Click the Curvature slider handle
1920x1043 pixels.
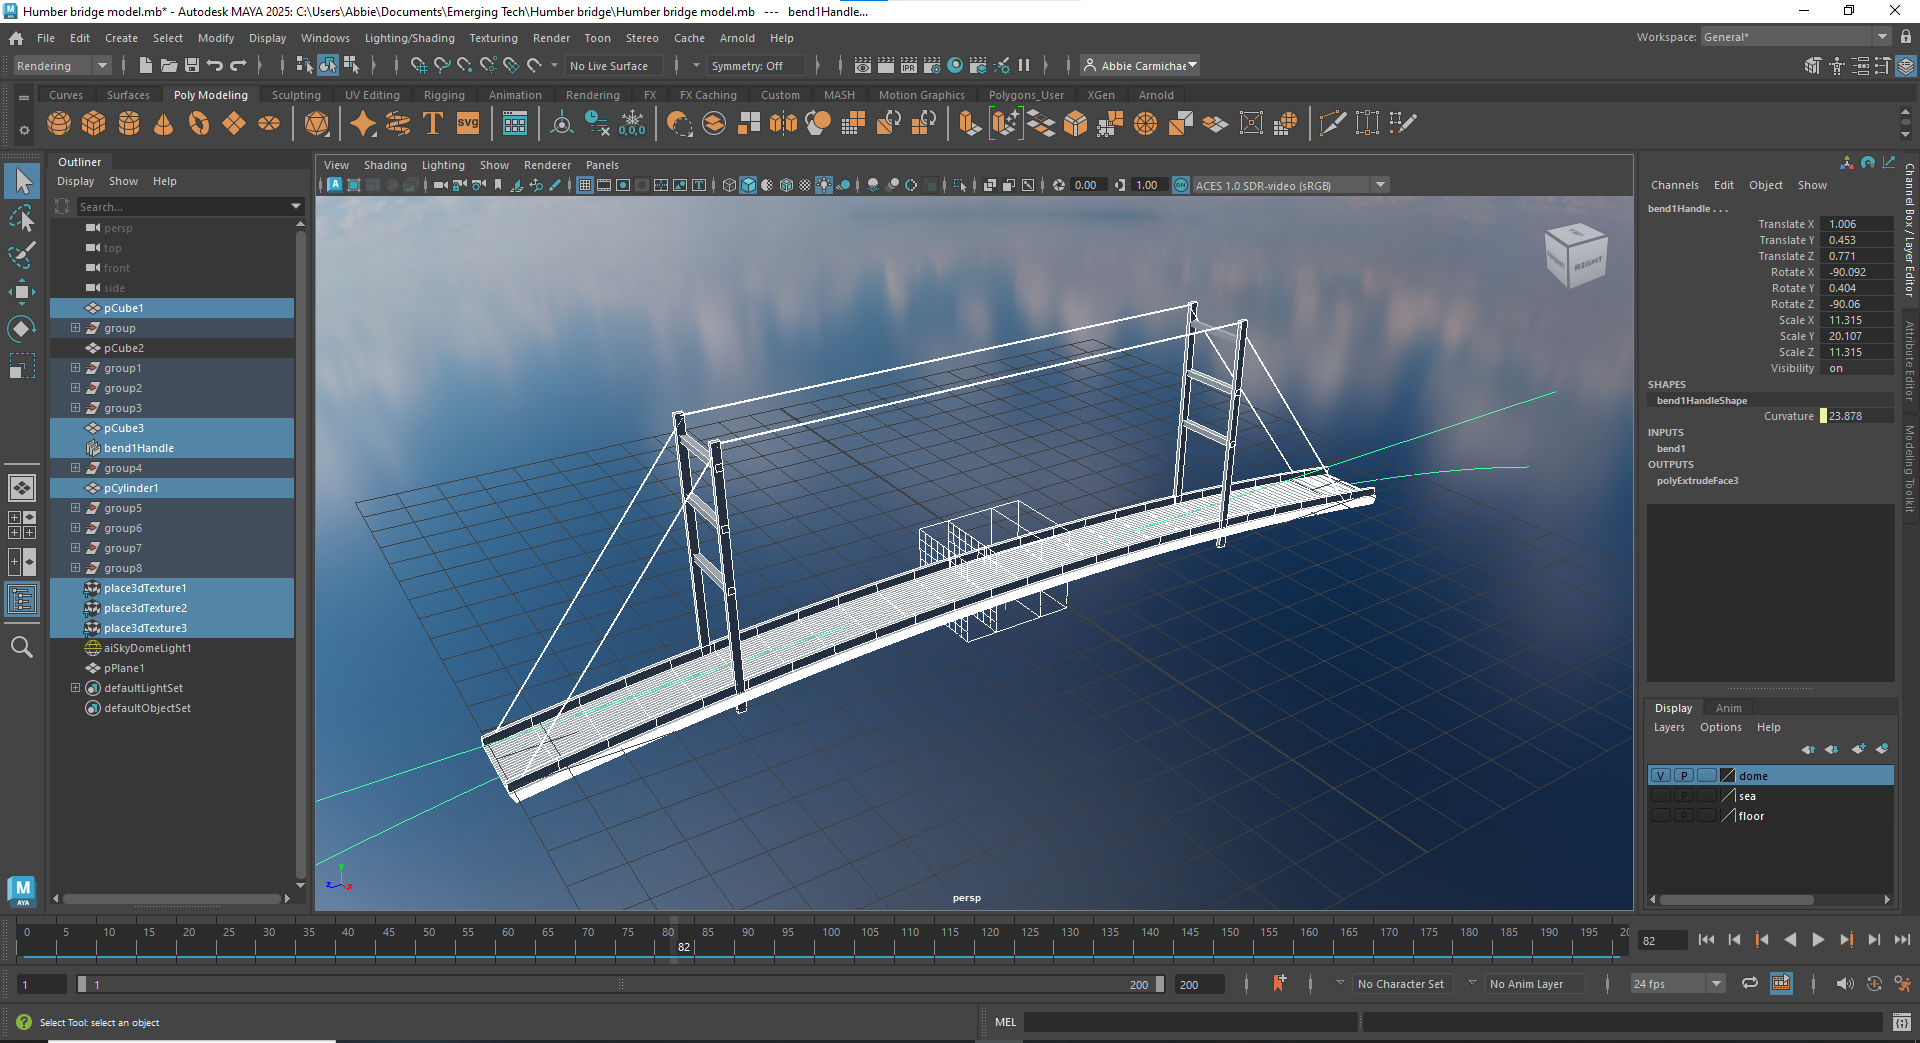[1823, 416]
